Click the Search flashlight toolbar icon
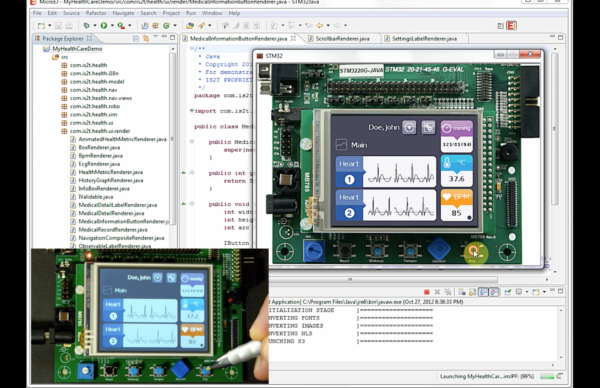Viewport: 600px width, 388px height. click(x=201, y=26)
